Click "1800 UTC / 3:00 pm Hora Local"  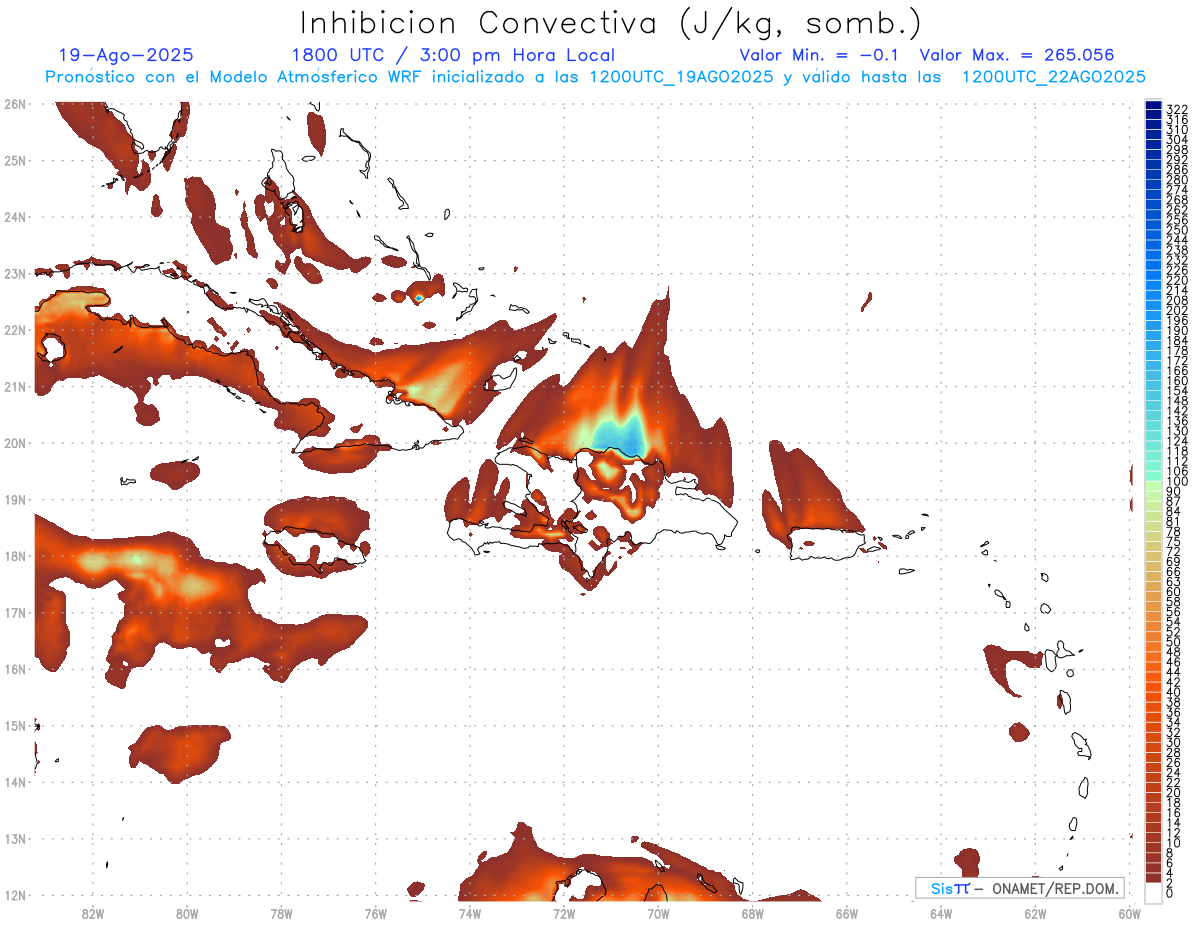pos(453,55)
